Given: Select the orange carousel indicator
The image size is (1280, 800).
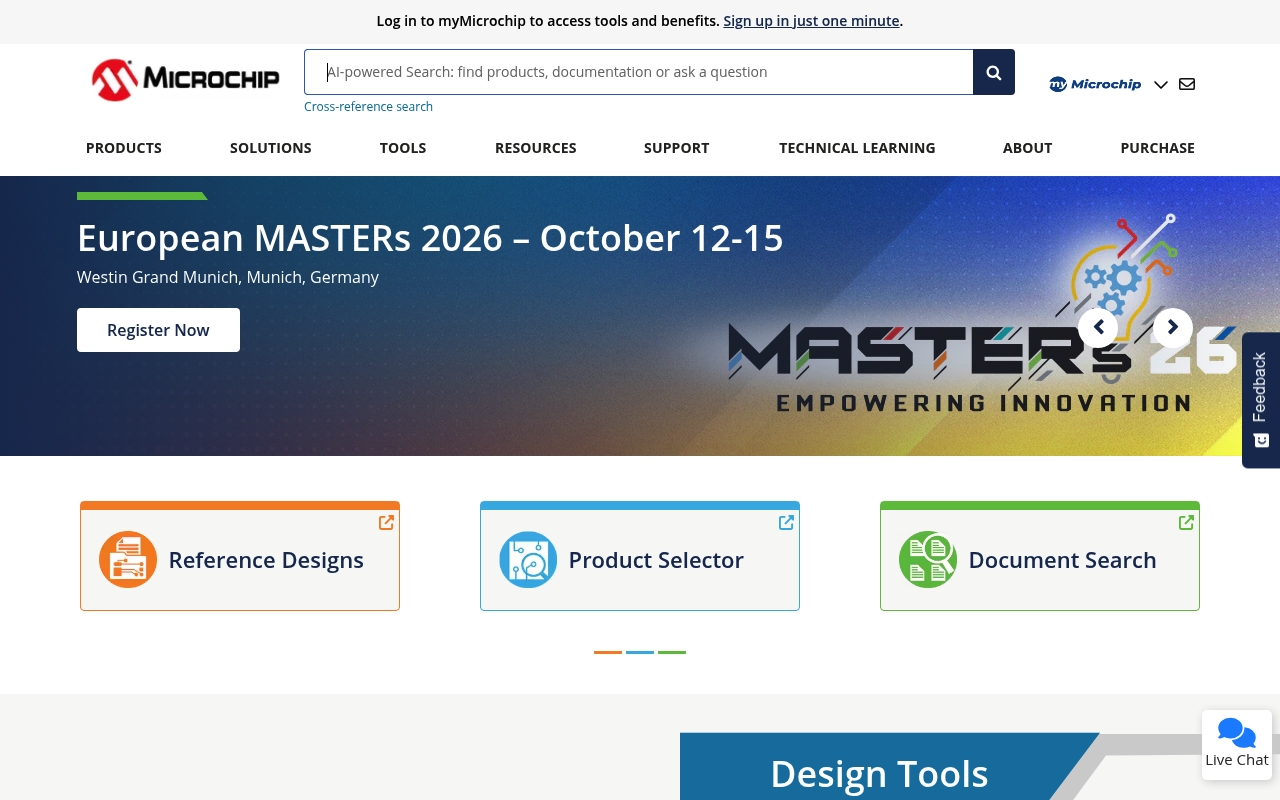Looking at the screenshot, I should [x=608, y=652].
